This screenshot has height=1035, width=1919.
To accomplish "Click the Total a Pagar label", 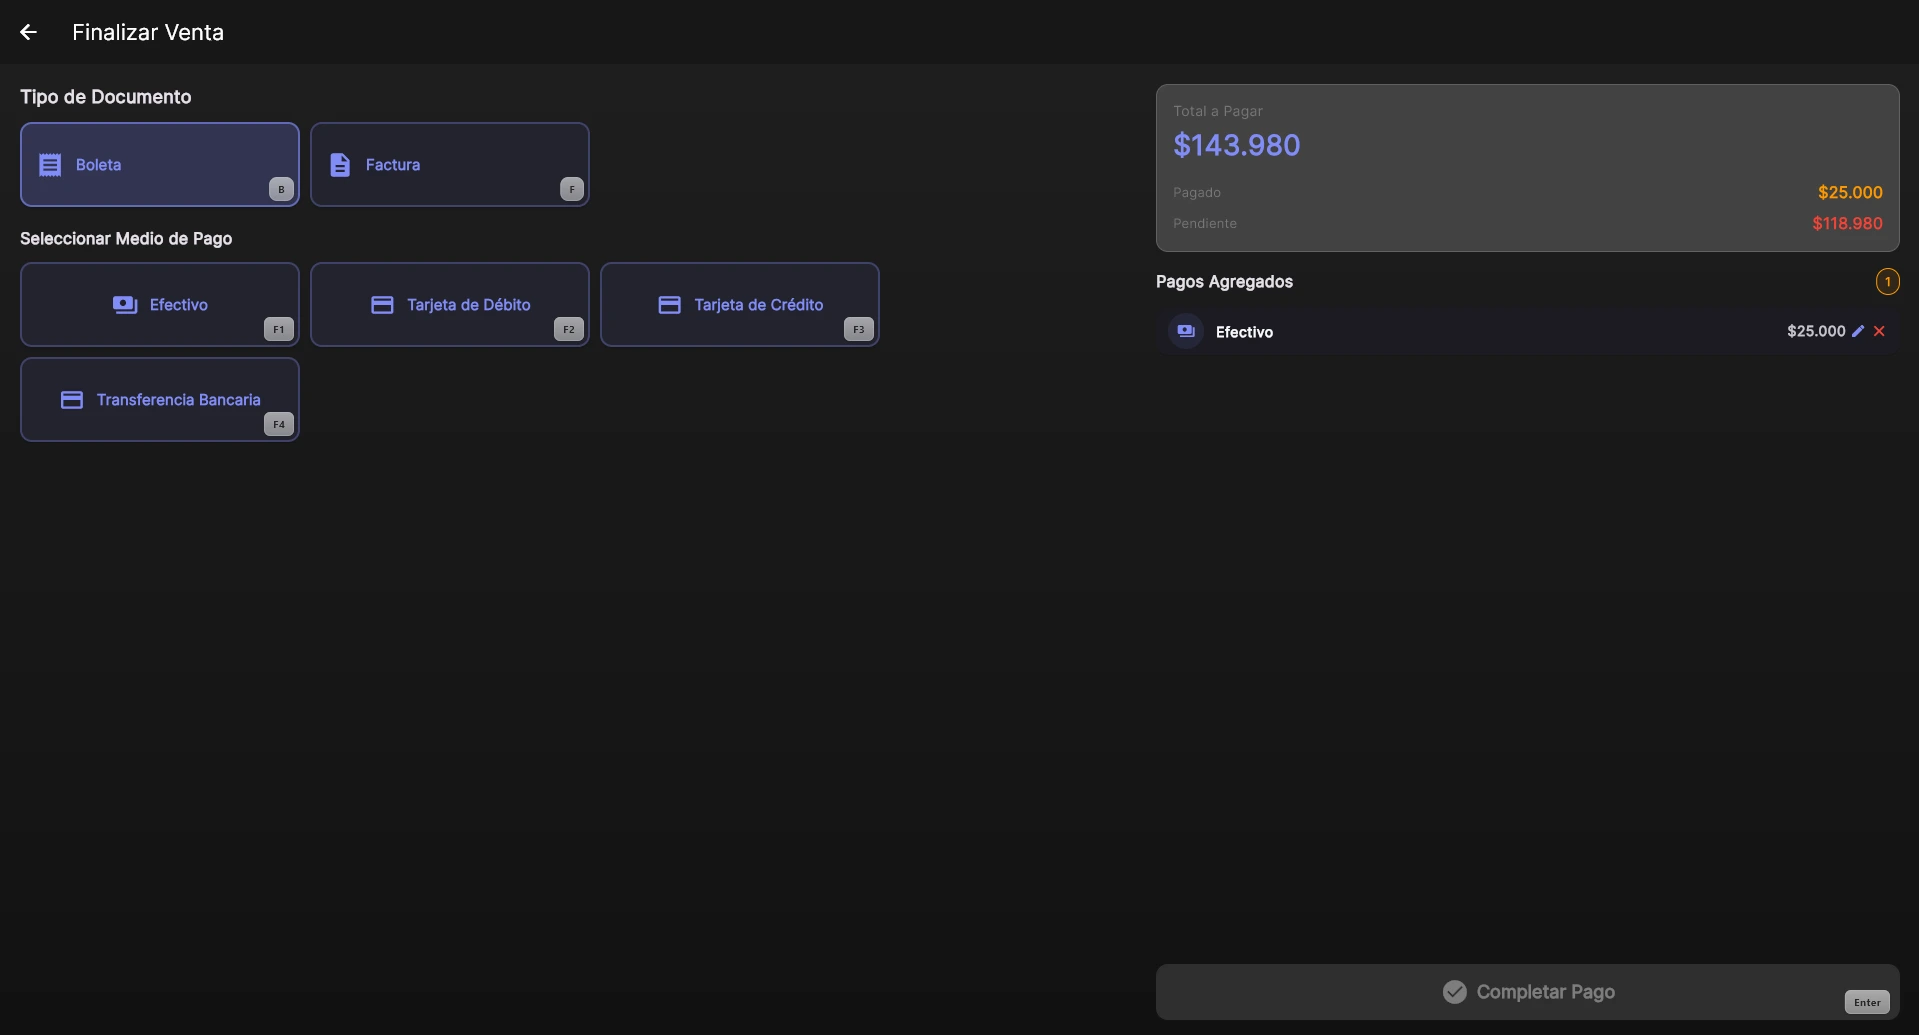I will 1218,111.
